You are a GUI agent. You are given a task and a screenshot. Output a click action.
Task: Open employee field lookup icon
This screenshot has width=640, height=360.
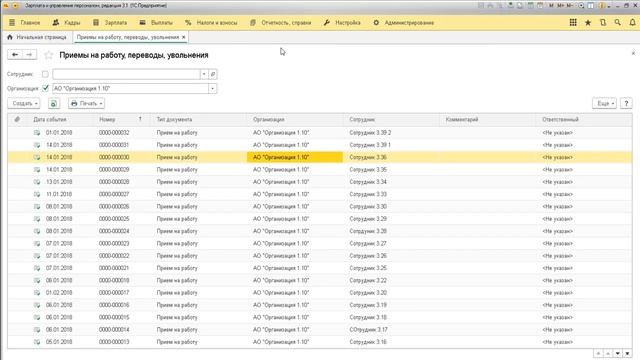coord(213,74)
